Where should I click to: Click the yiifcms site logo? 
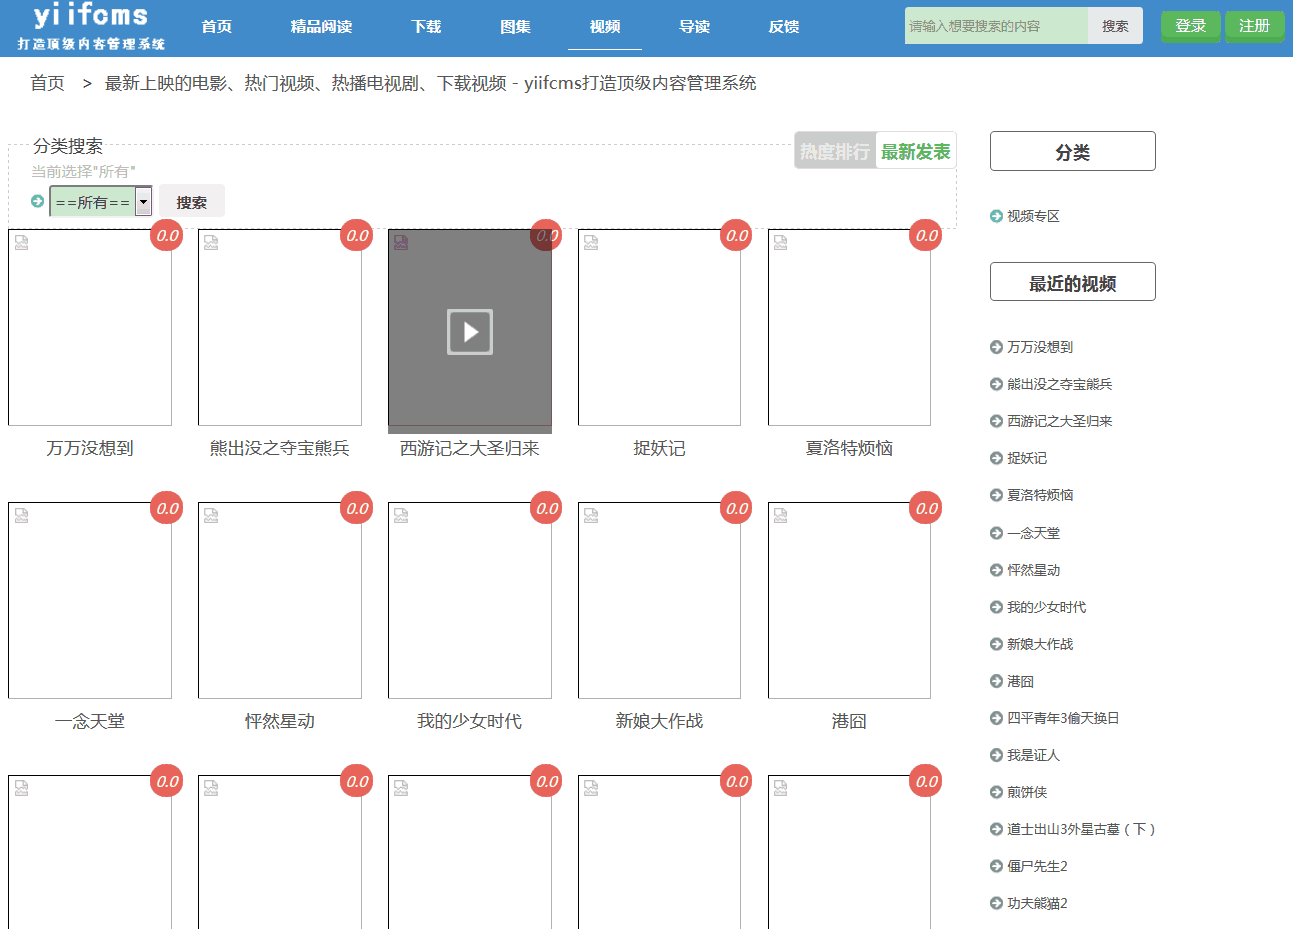[x=91, y=27]
